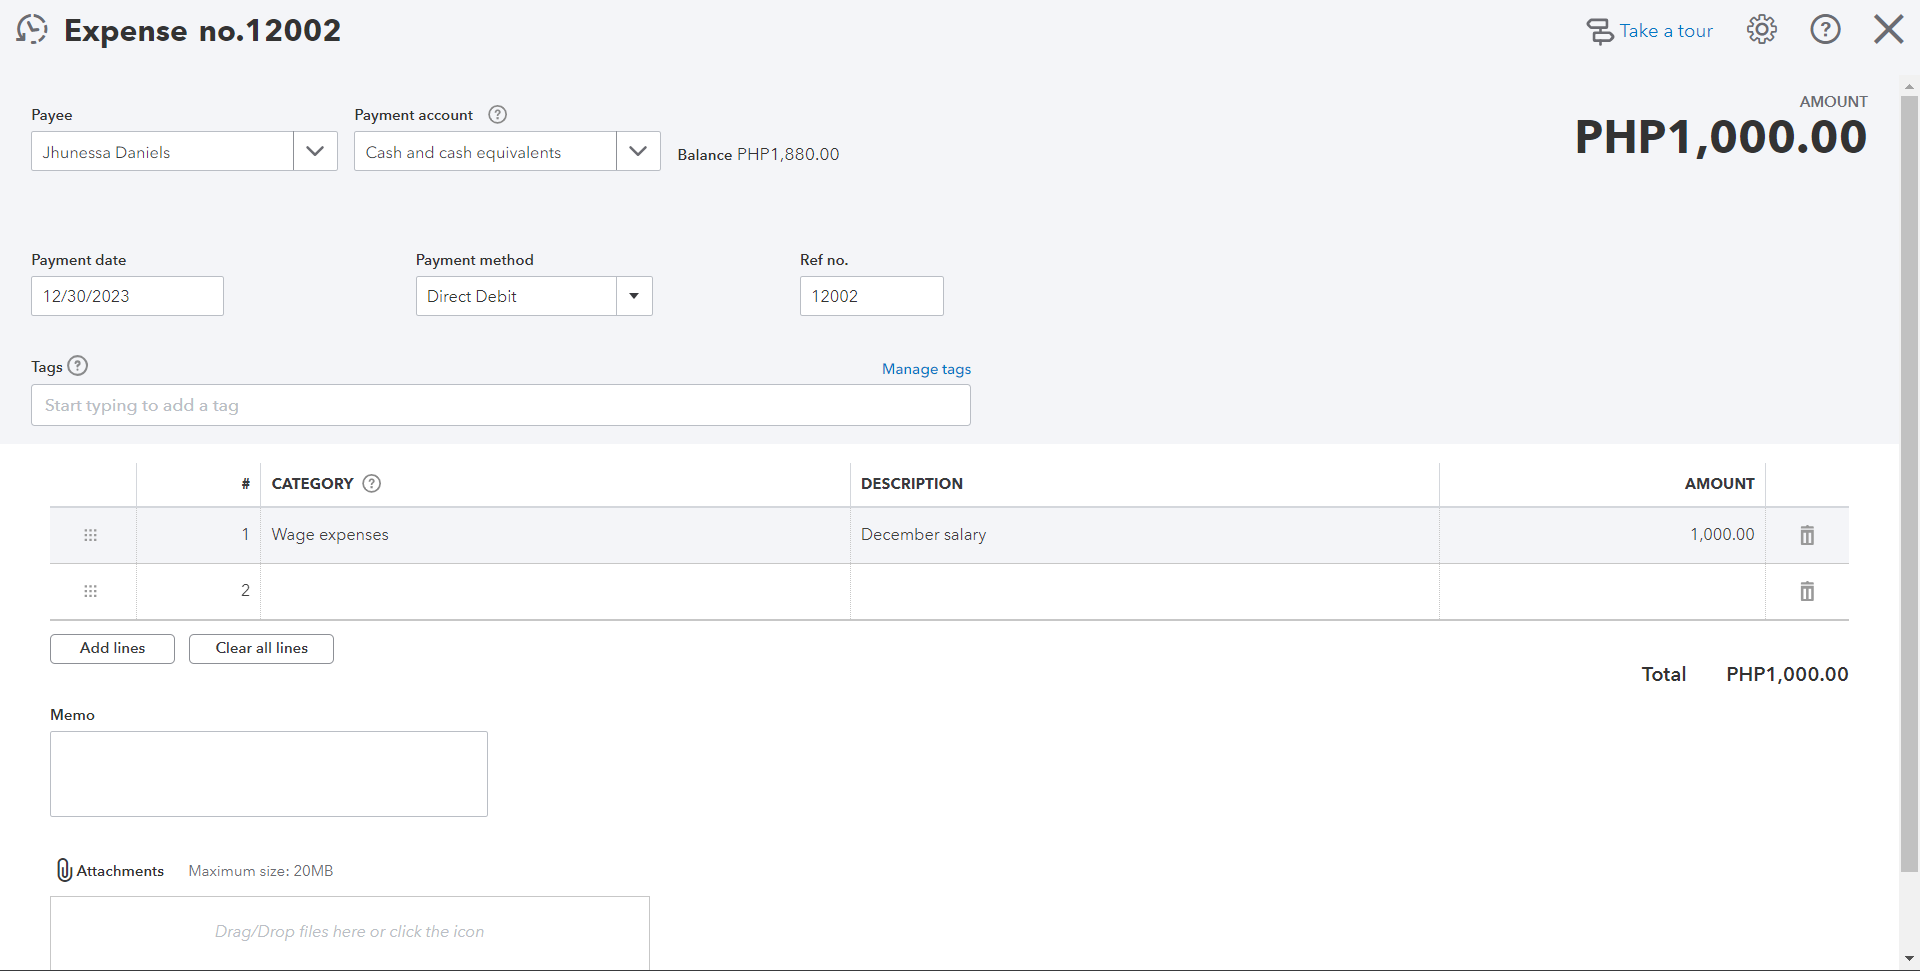Open the Manage tags link

pyautogui.click(x=926, y=369)
